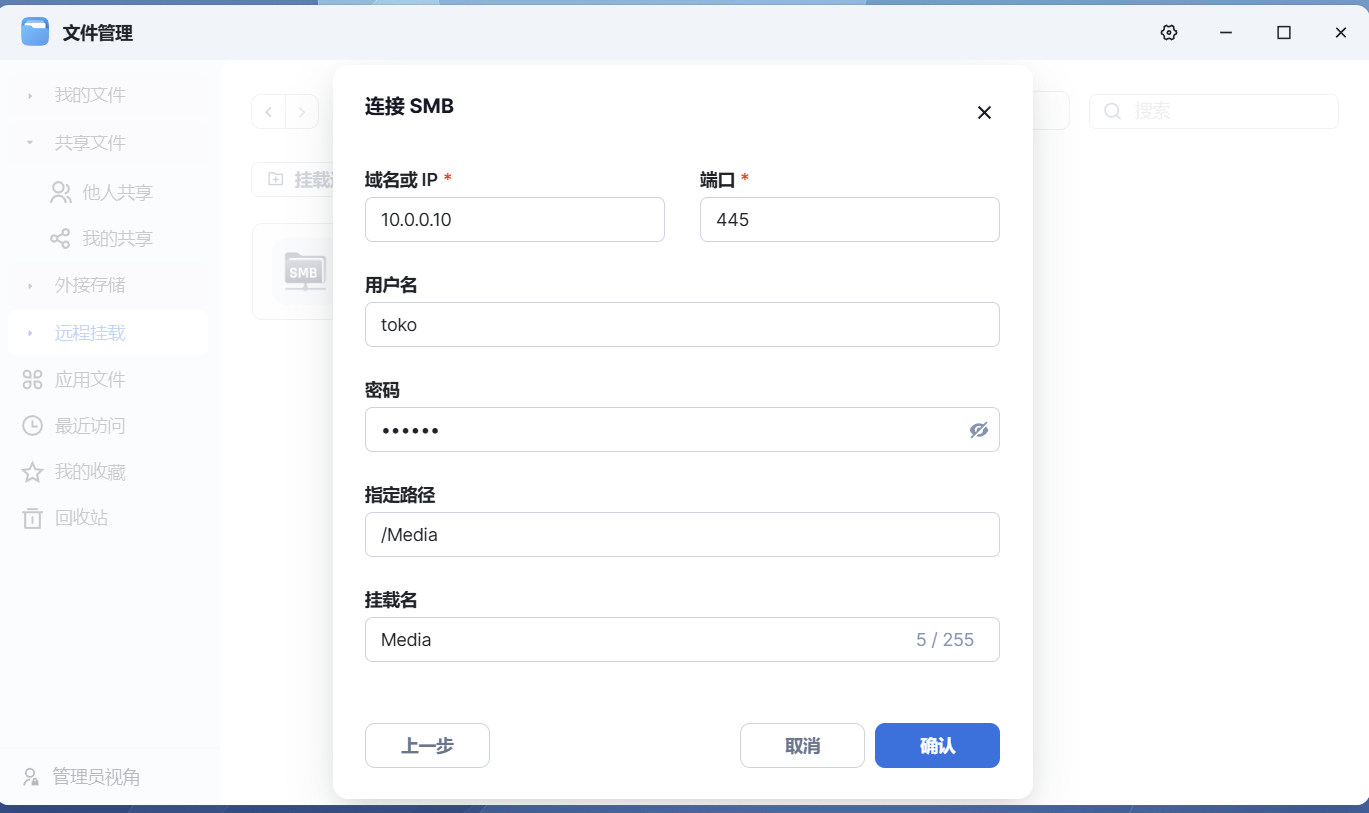
Task: Go forward with the navigation arrow
Action: click(x=302, y=112)
